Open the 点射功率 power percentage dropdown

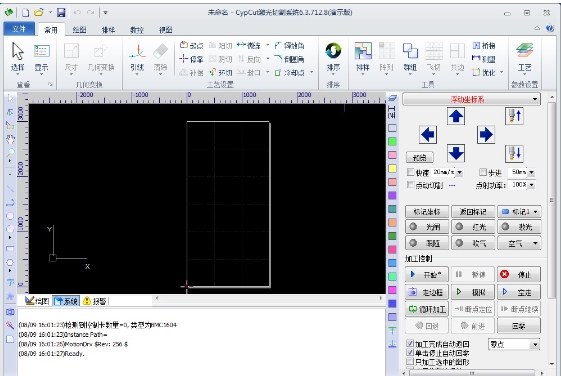coord(532,185)
